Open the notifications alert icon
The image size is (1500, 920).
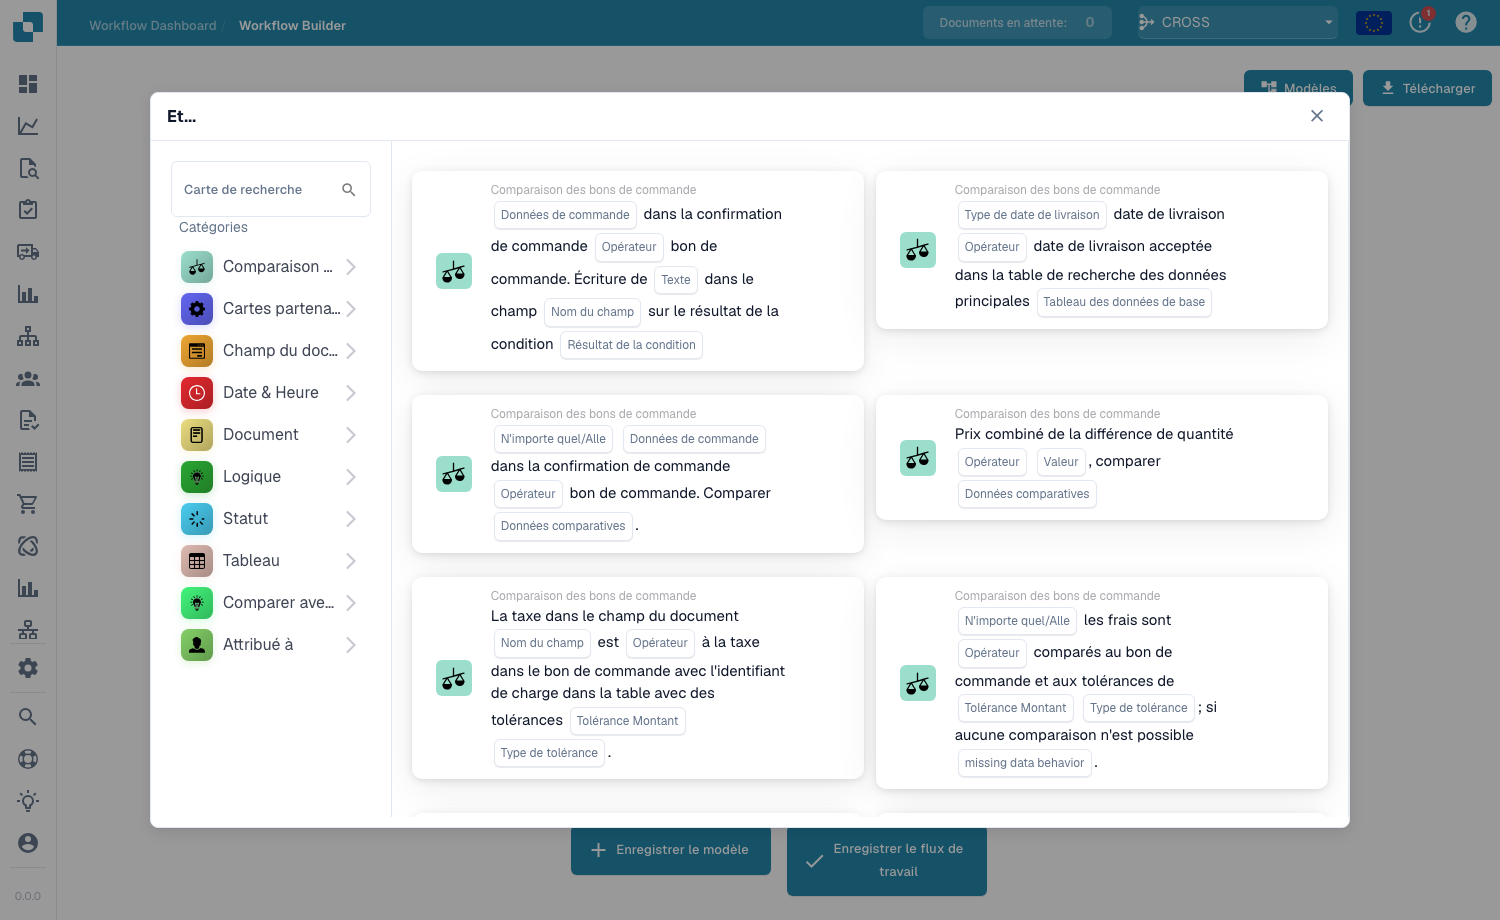(x=1420, y=22)
